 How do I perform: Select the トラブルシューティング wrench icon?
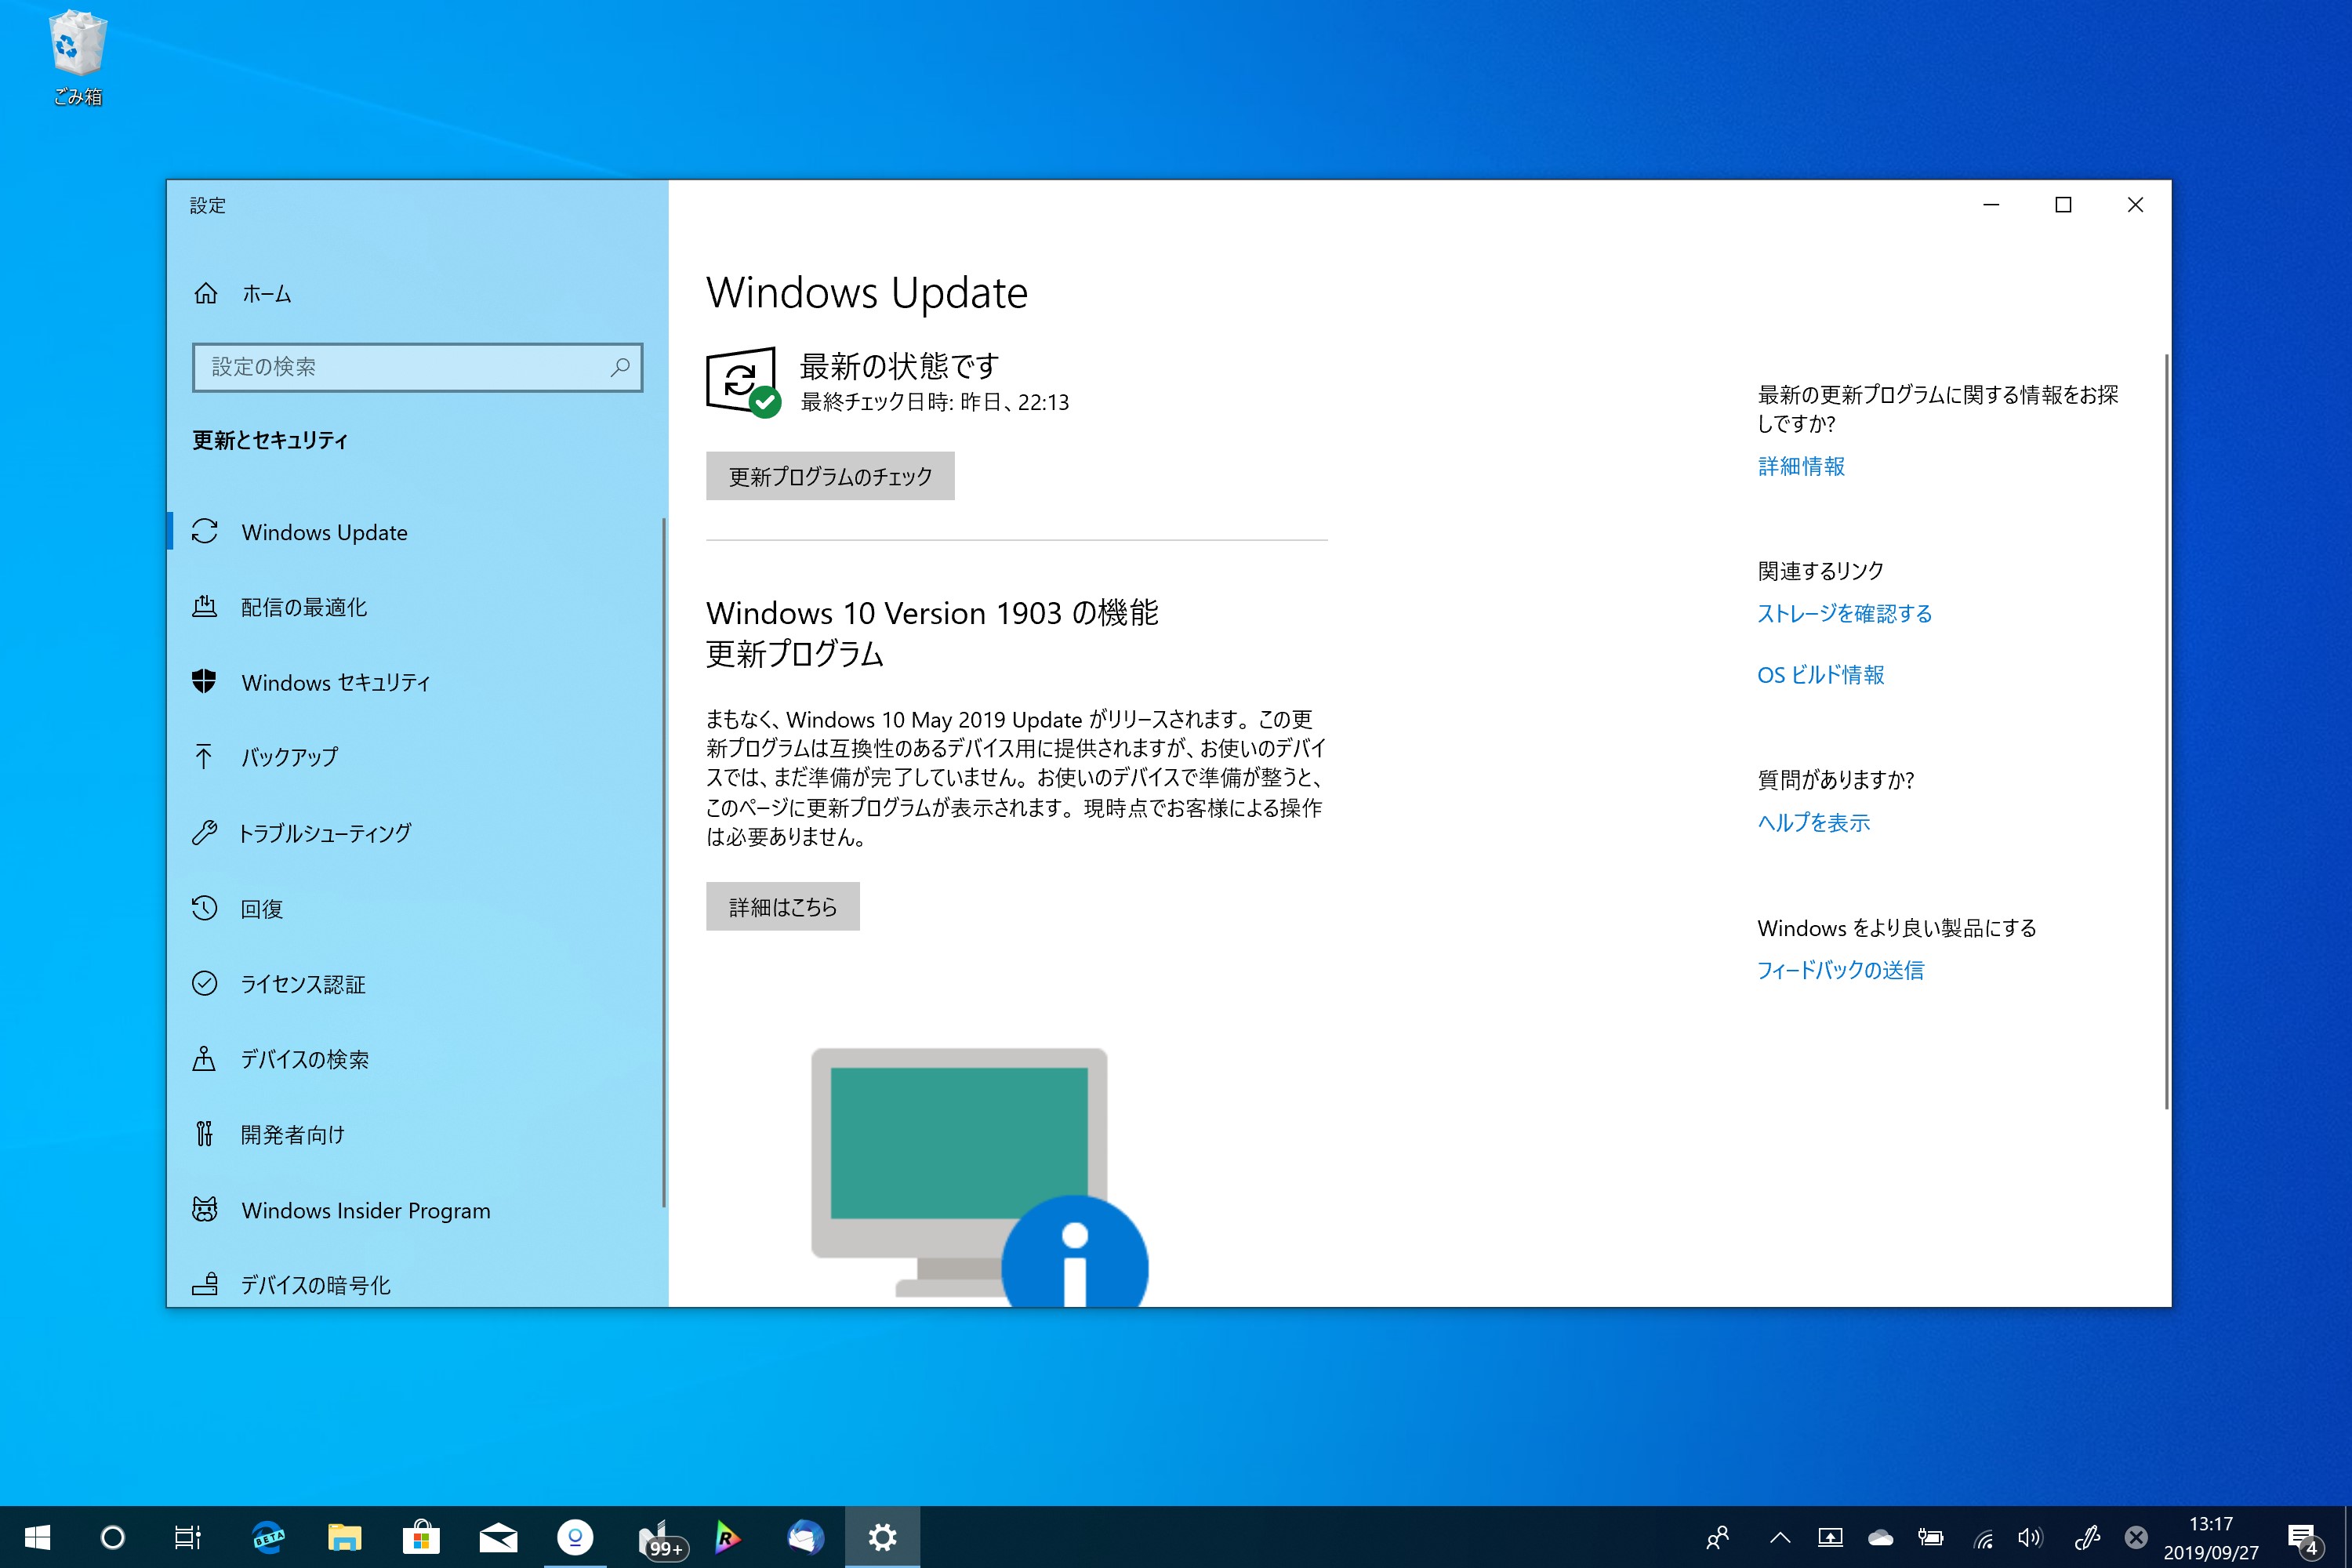click(x=205, y=833)
